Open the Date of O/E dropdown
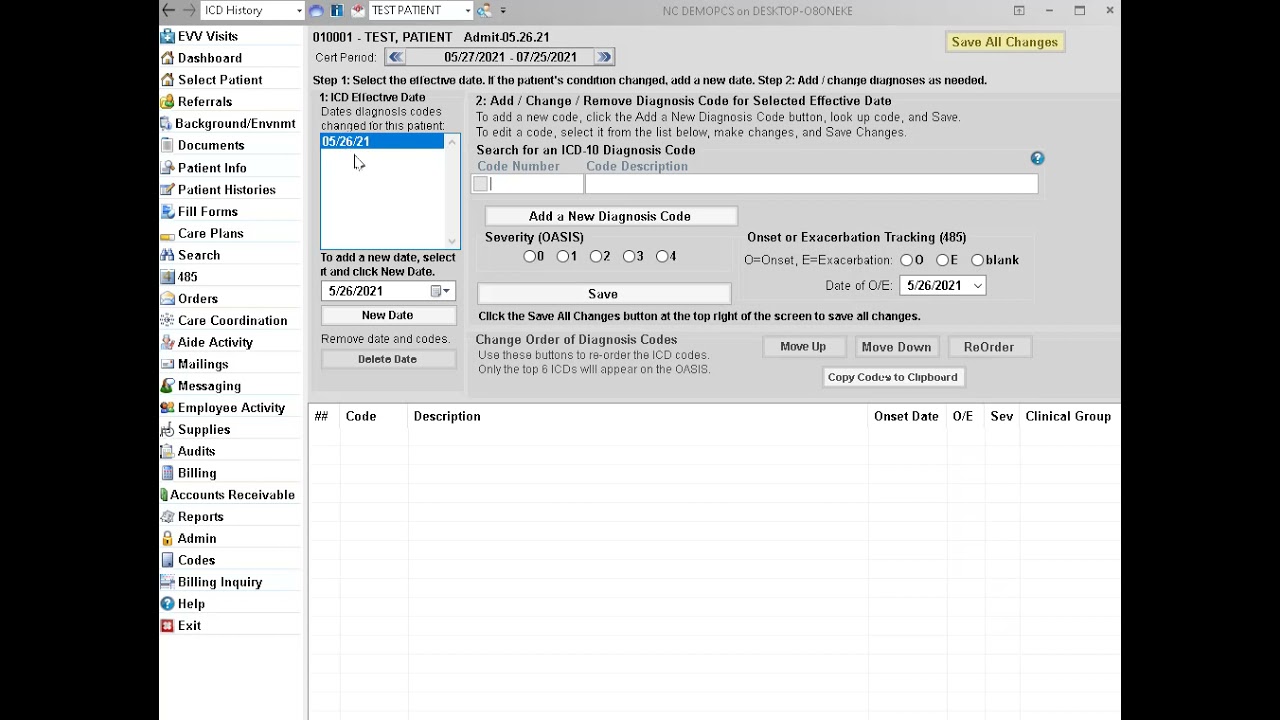Image resolution: width=1280 pixels, height=720 pixels. 977,286
